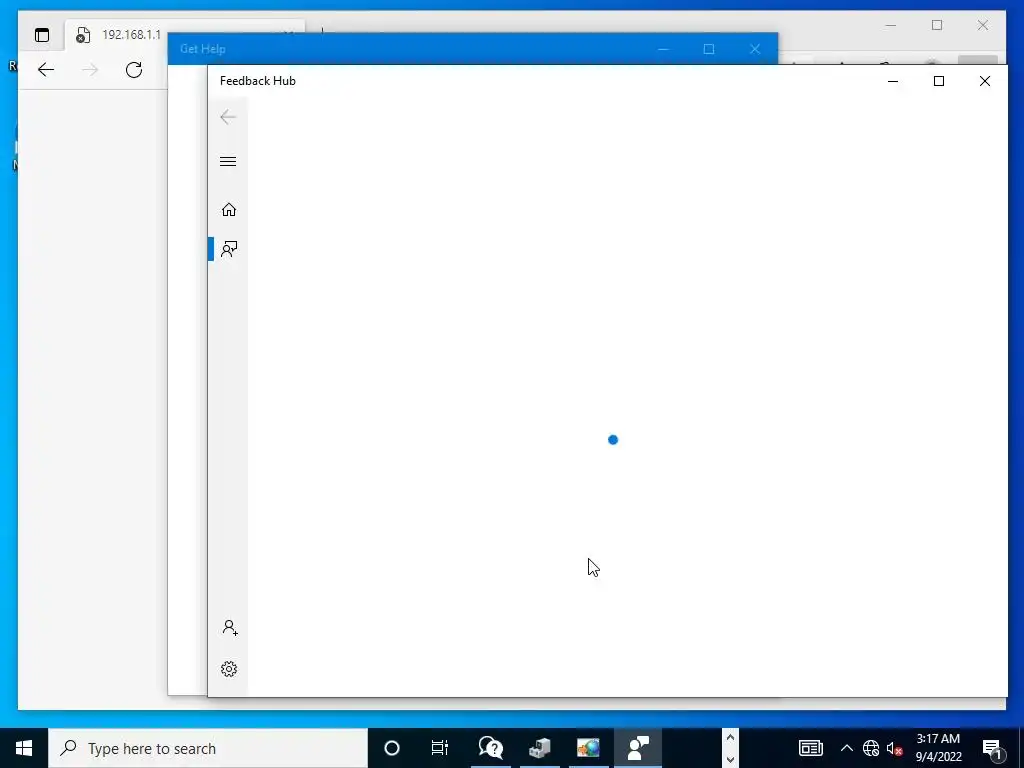
Task: Minimize the Get Help window
Action: [x=663, y=49]
